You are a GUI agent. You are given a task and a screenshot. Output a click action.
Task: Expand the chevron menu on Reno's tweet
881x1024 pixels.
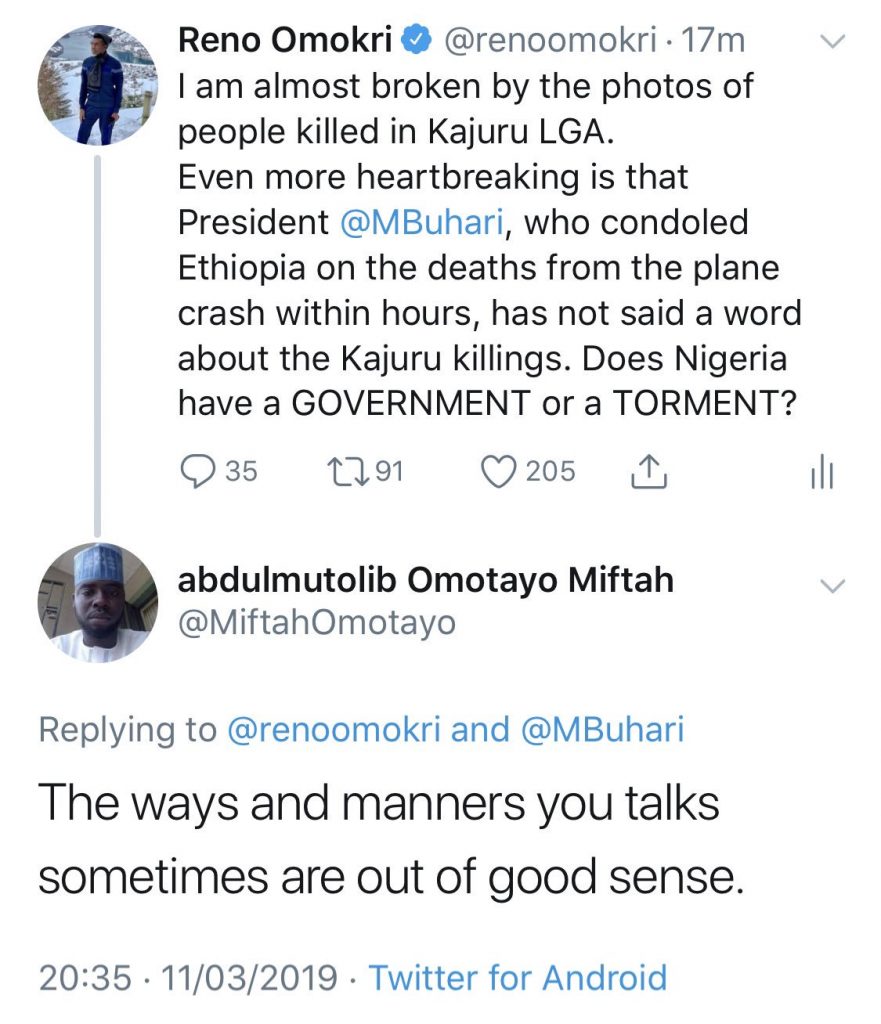[x=832, y=42]
